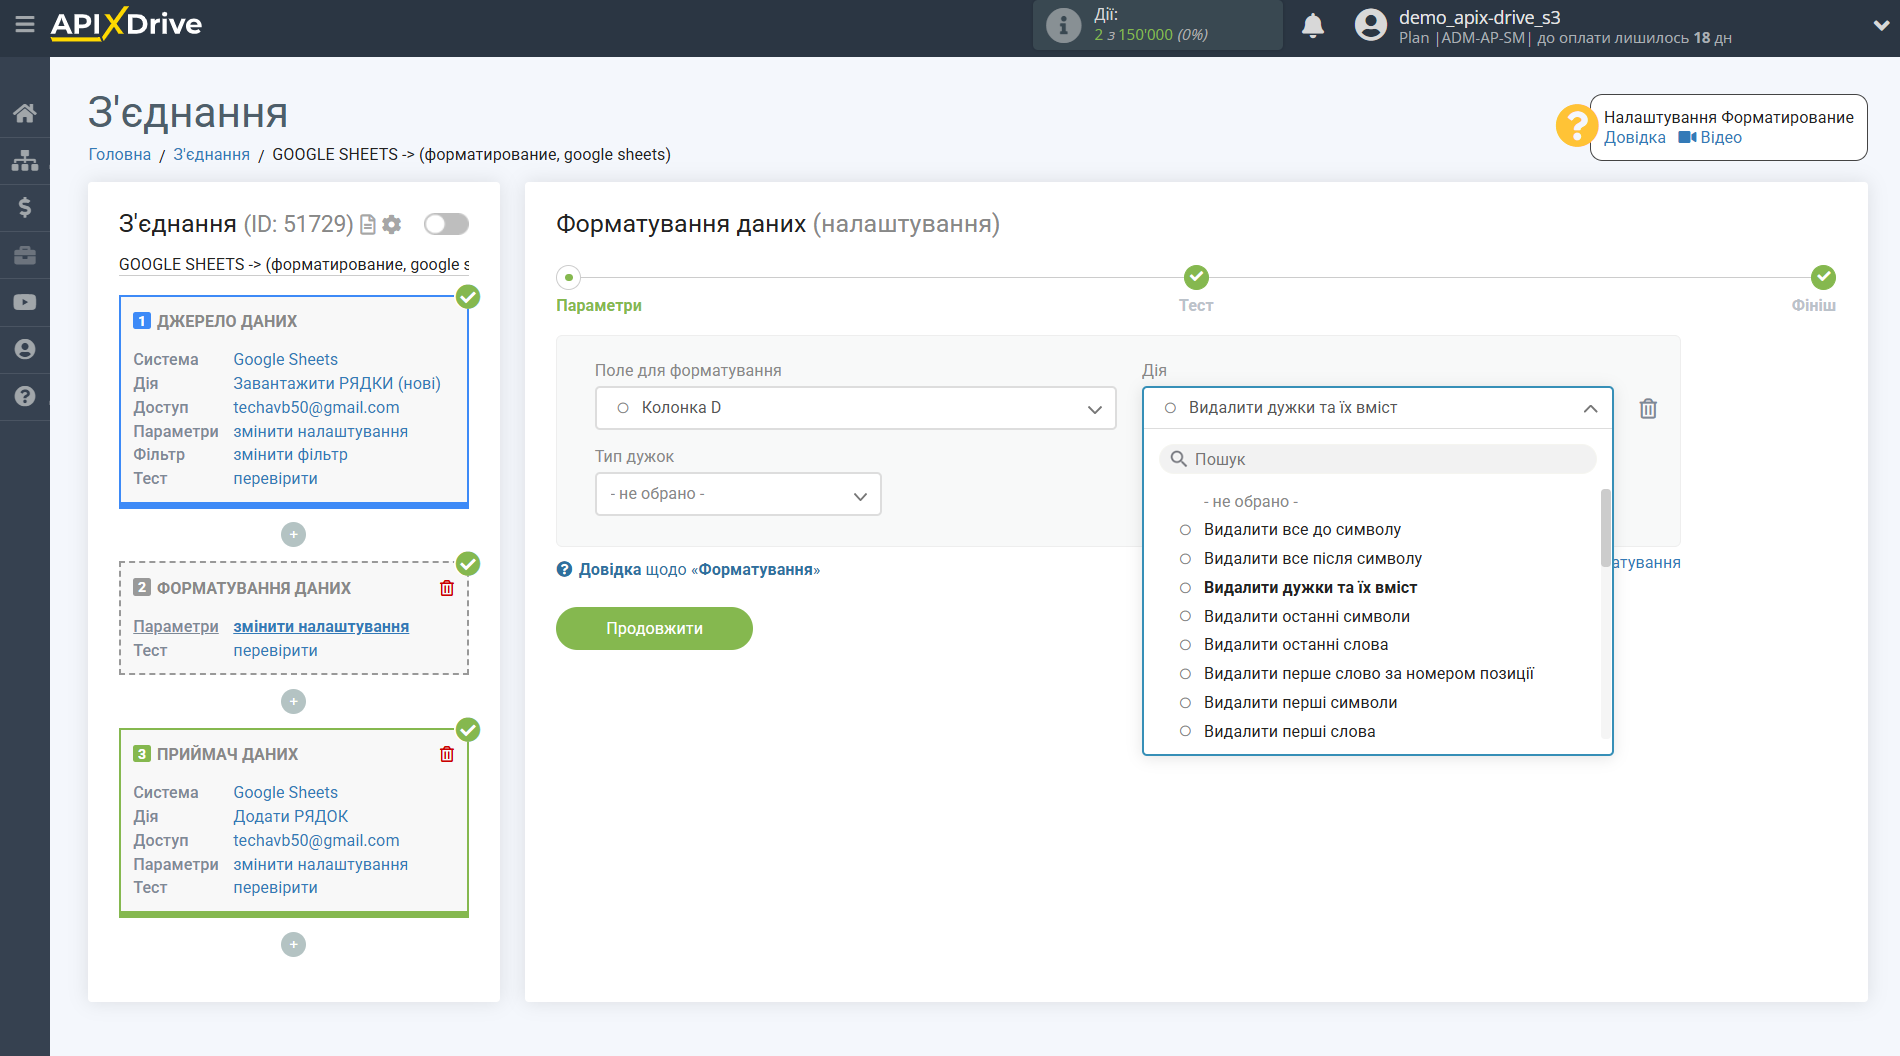The height and width of the screenshot is (1056, 1900).
Task: Click Завантажити РЯДКИ (нові) link
Action: coord(337,384)
